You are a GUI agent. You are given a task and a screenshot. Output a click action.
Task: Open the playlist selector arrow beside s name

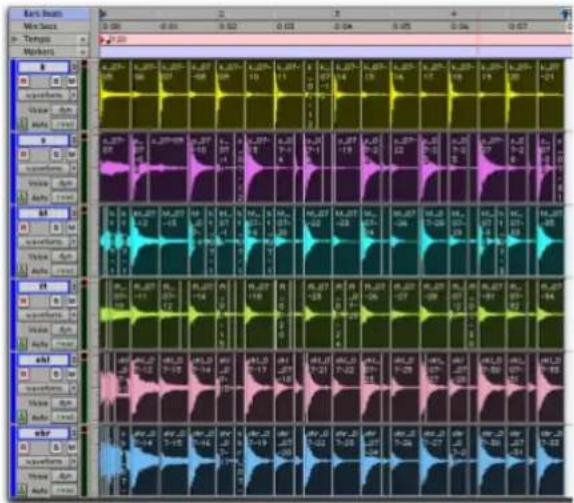click(x=74, y=140)
